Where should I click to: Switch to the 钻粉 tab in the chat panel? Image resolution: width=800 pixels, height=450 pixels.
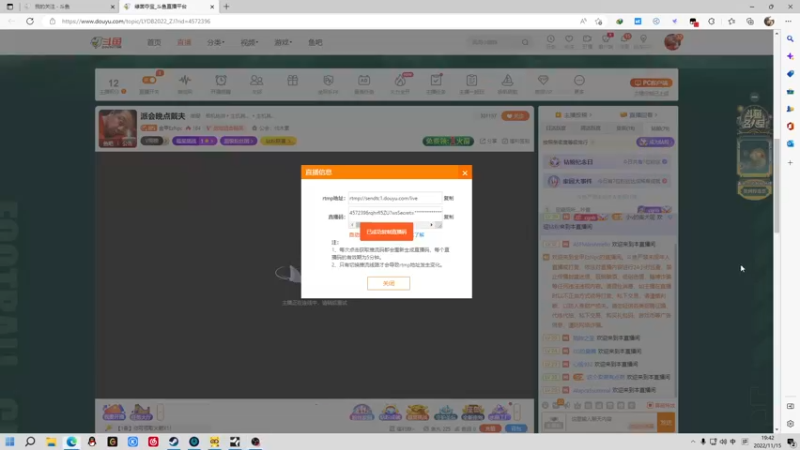click(660, 128)
